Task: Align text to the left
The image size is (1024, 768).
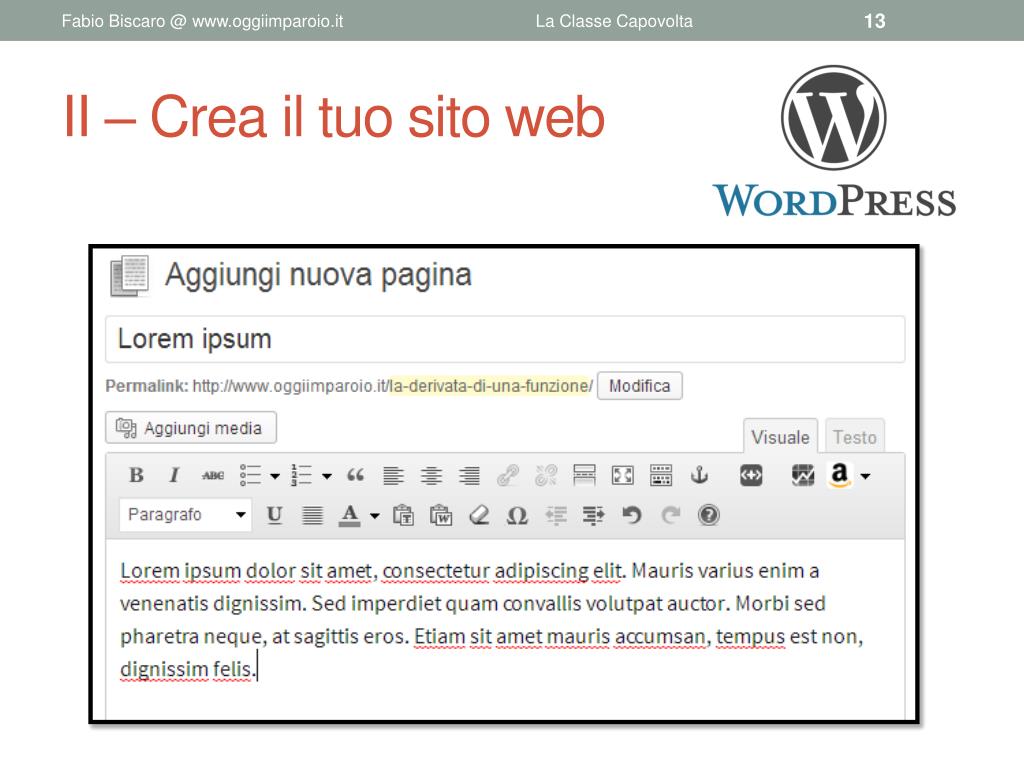Action: [x=393, y=475]
